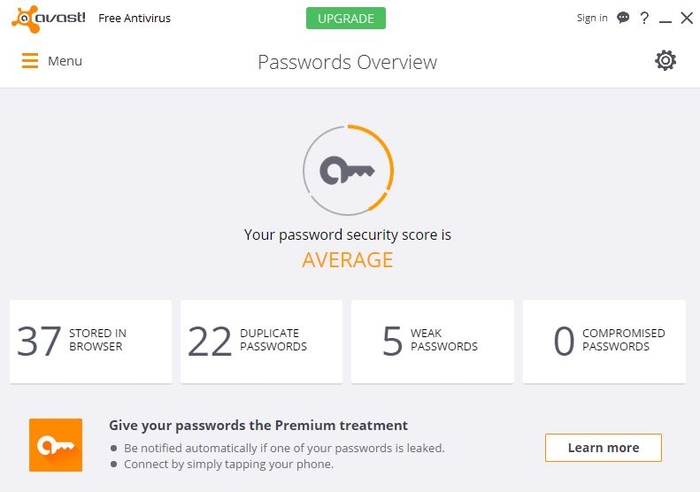The height and width of the screenshot is (492, 700).
Task: Open the Menu label
Action: tap(65, 61)
